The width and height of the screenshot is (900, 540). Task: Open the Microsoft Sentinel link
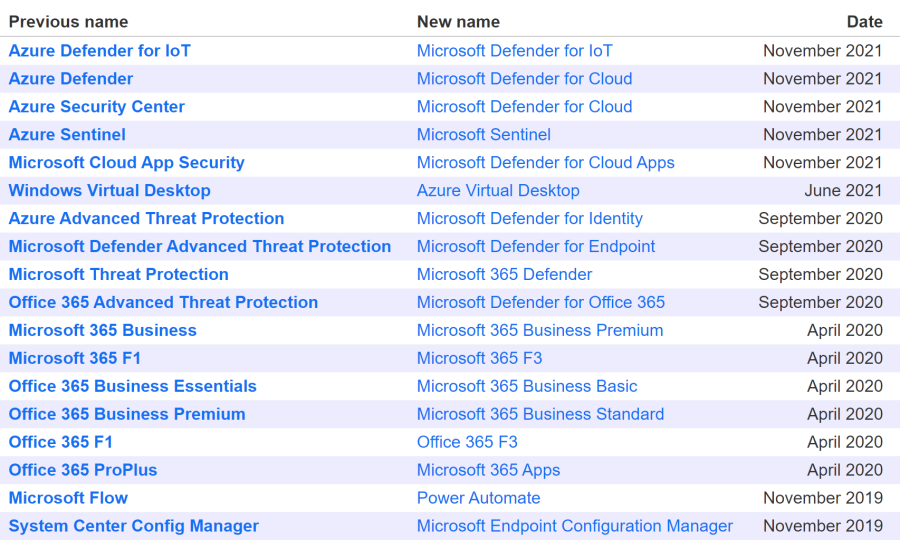[484, 135]
